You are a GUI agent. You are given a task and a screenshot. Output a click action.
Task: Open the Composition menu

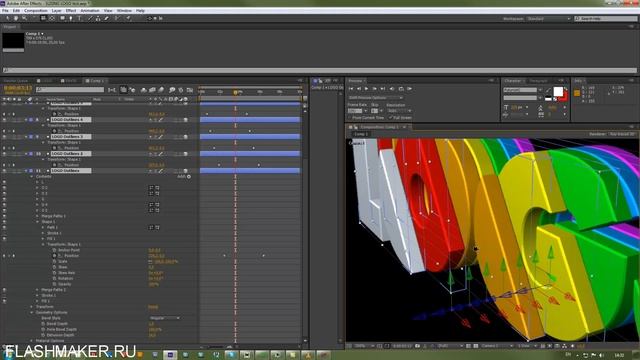point(36,11)
